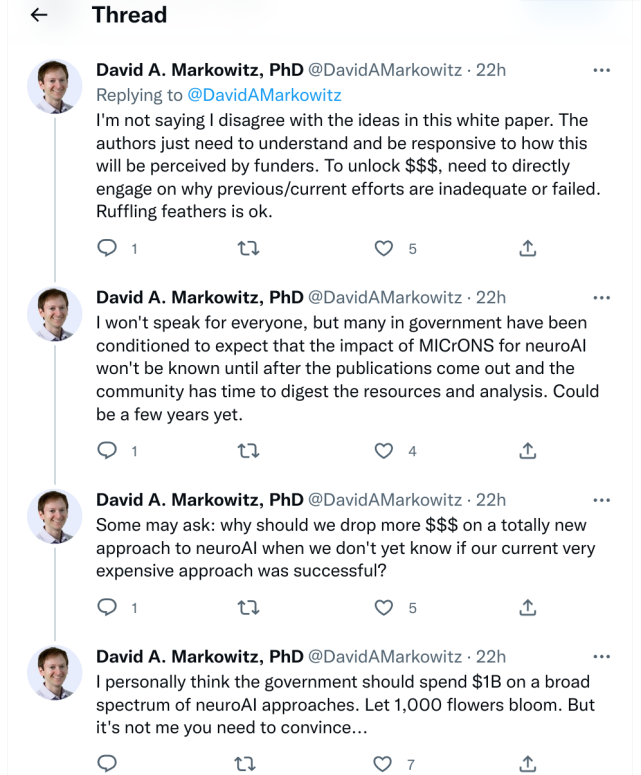641x775 pixels.
Task: Reply to the 'Ruffling feathers is ok' tweet
Action: tap(107, 249)
